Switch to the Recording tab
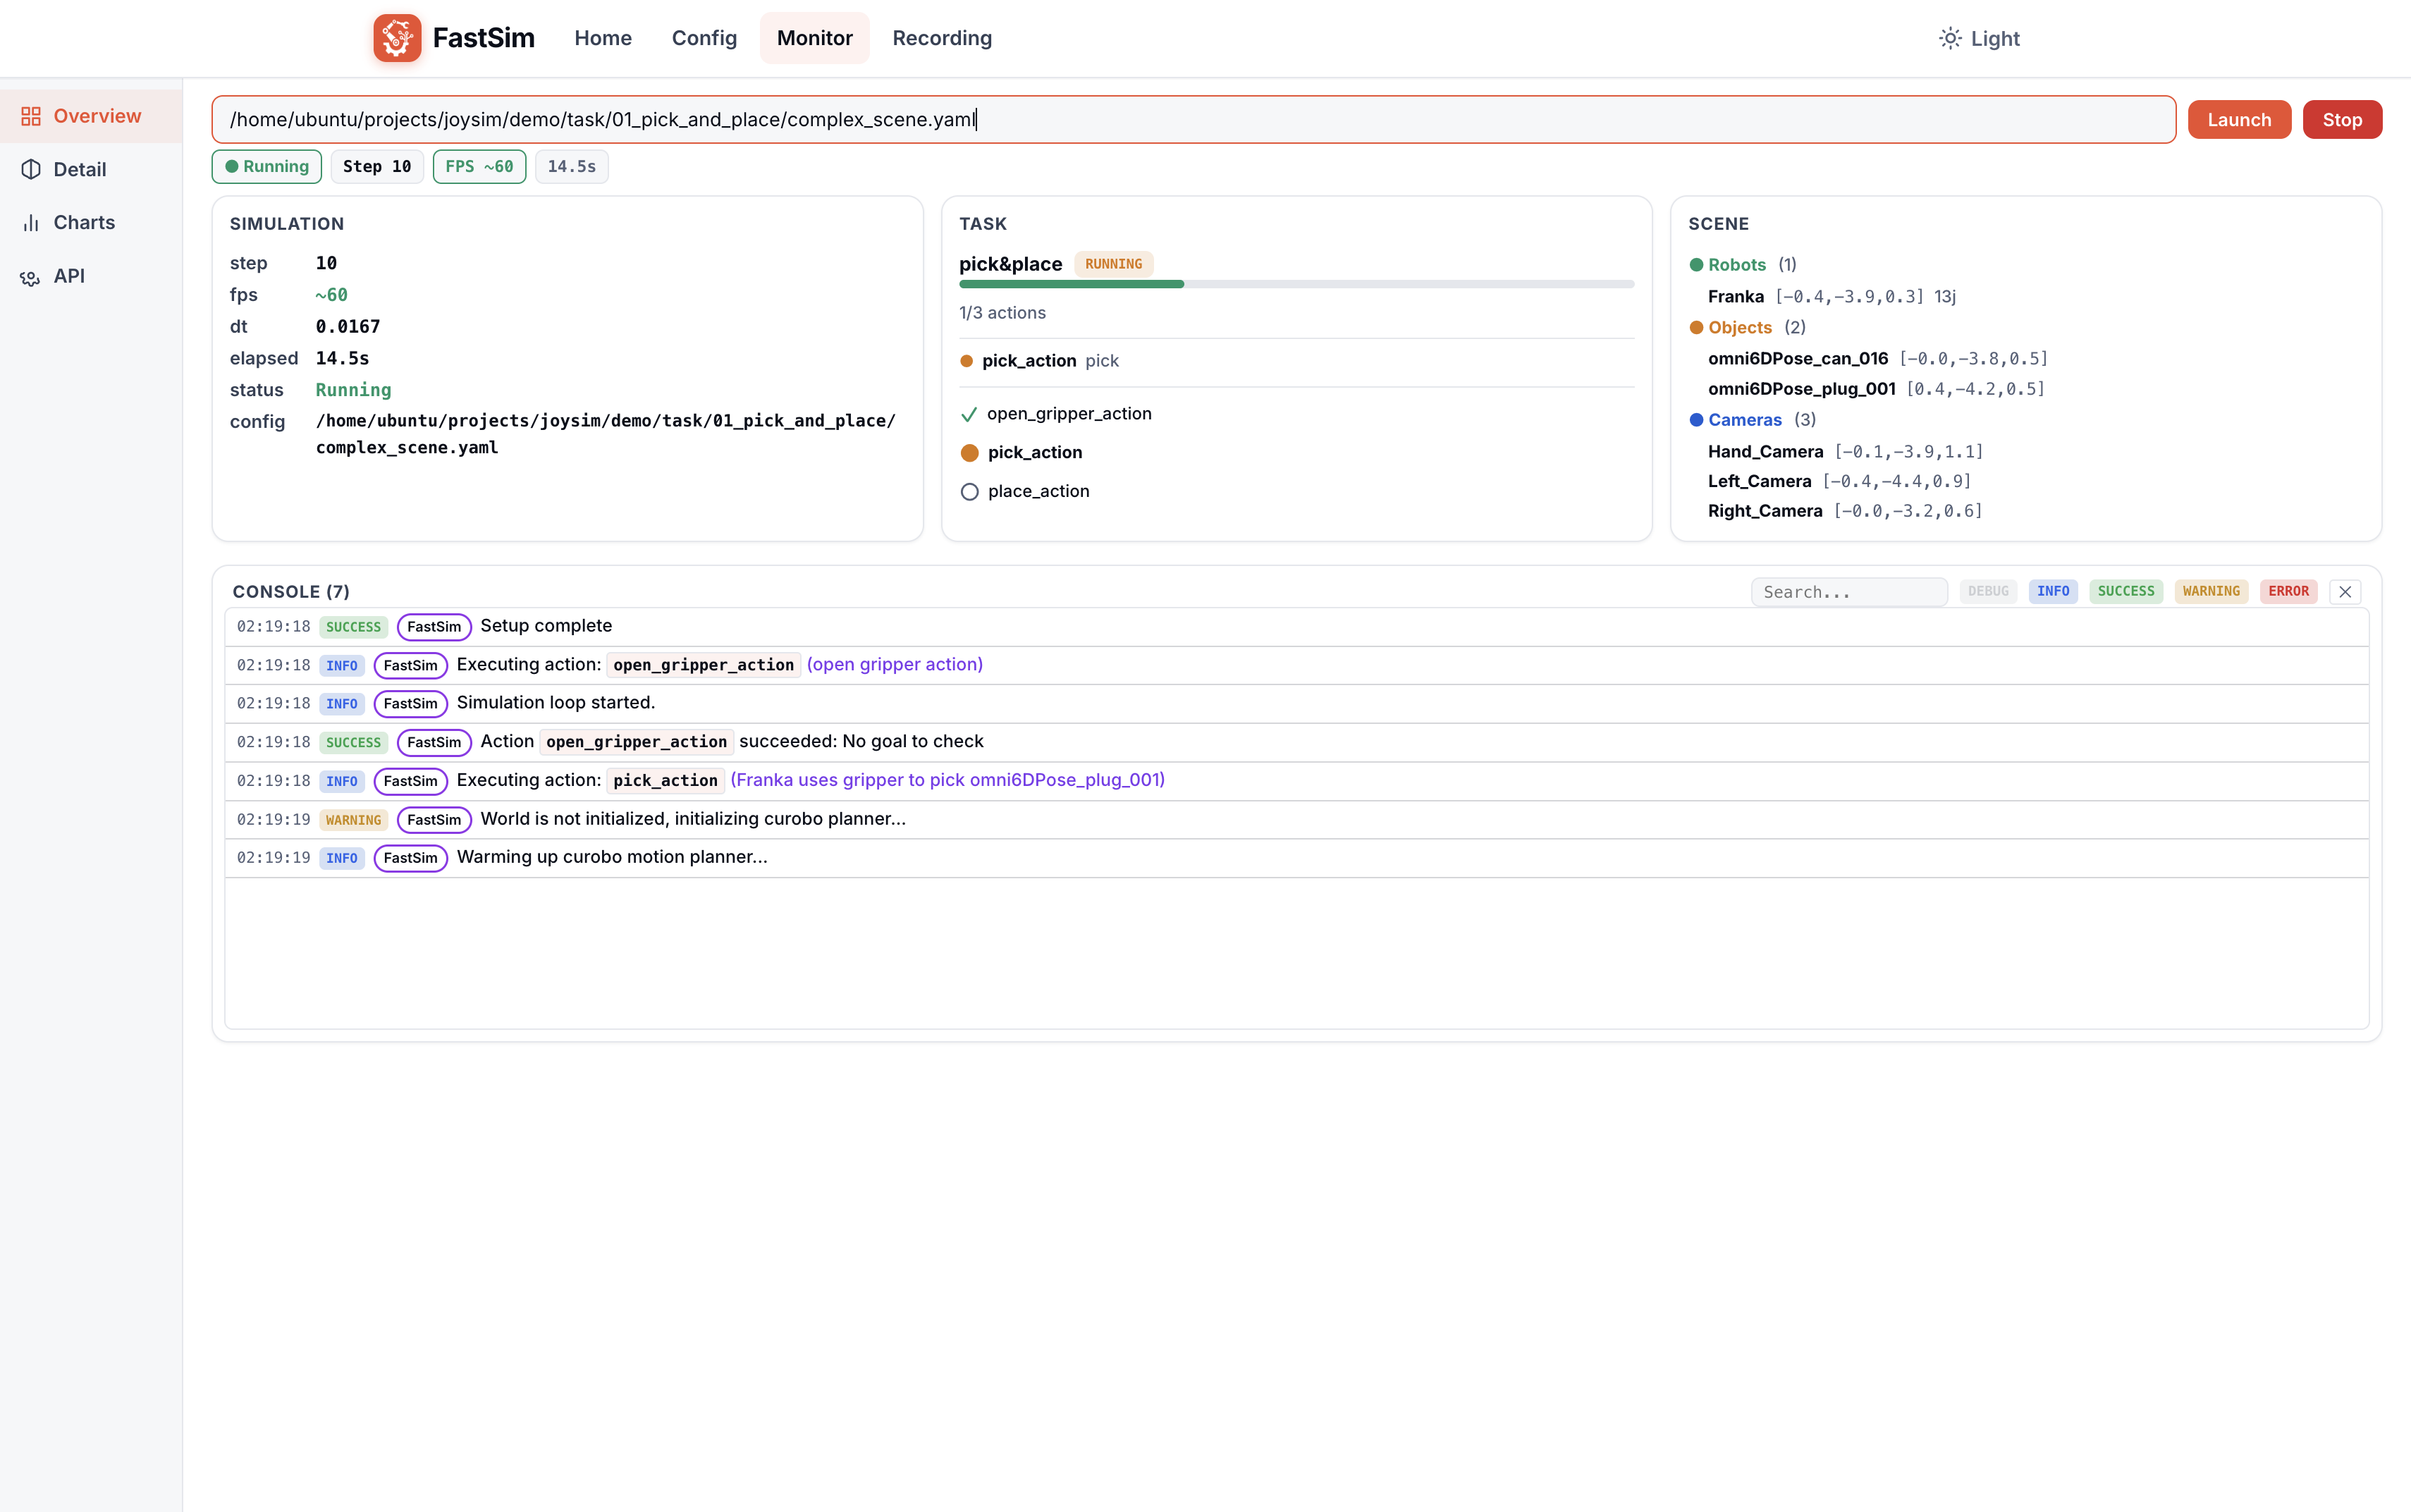Image resolution: width=2411 pixels, height=1512 pixels. 942,38
